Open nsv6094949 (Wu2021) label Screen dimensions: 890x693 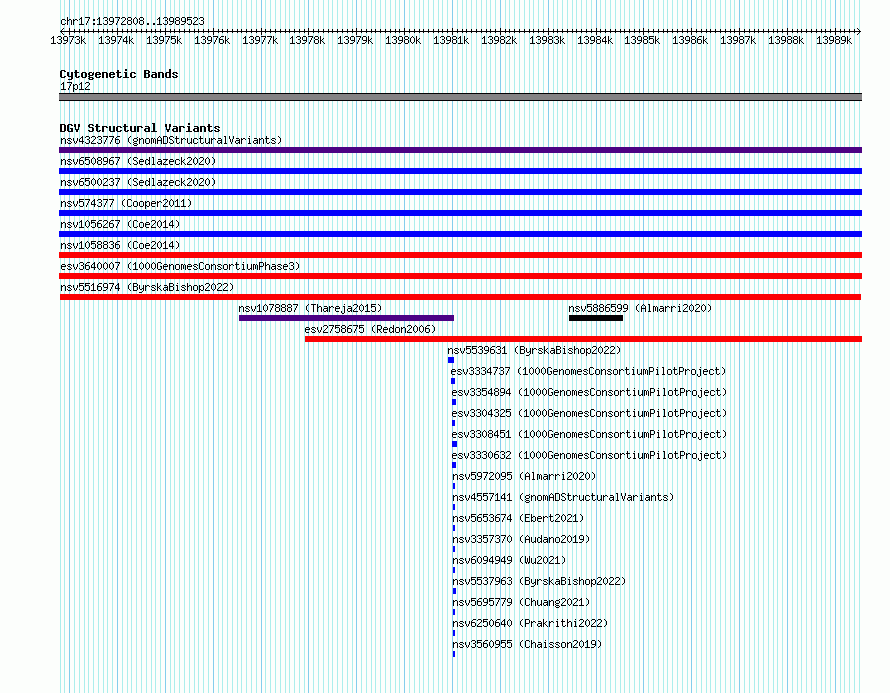point(509,560)
